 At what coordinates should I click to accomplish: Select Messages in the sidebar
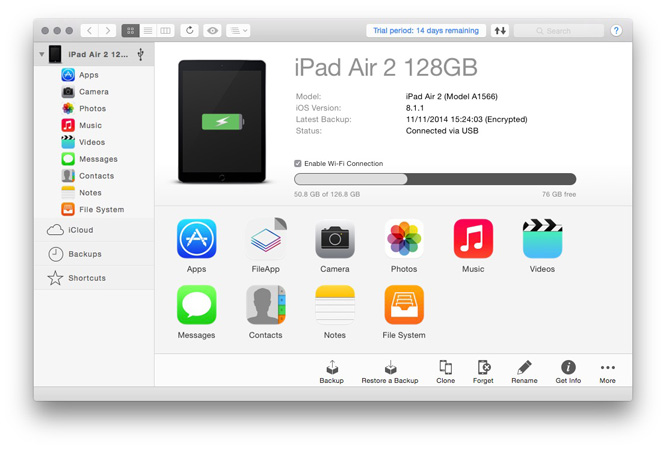(x=98, y=159)
